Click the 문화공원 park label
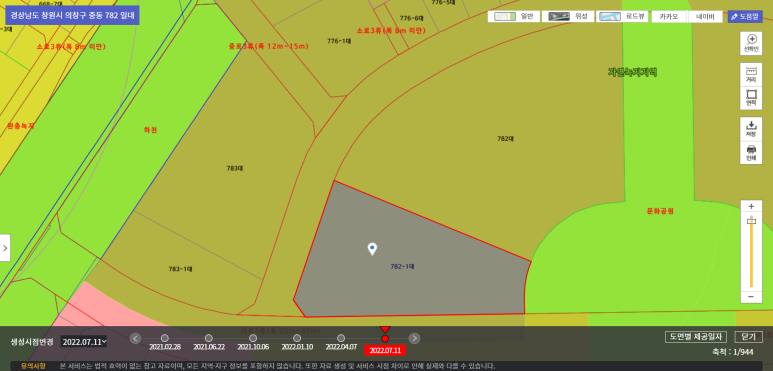 (660, 211)
